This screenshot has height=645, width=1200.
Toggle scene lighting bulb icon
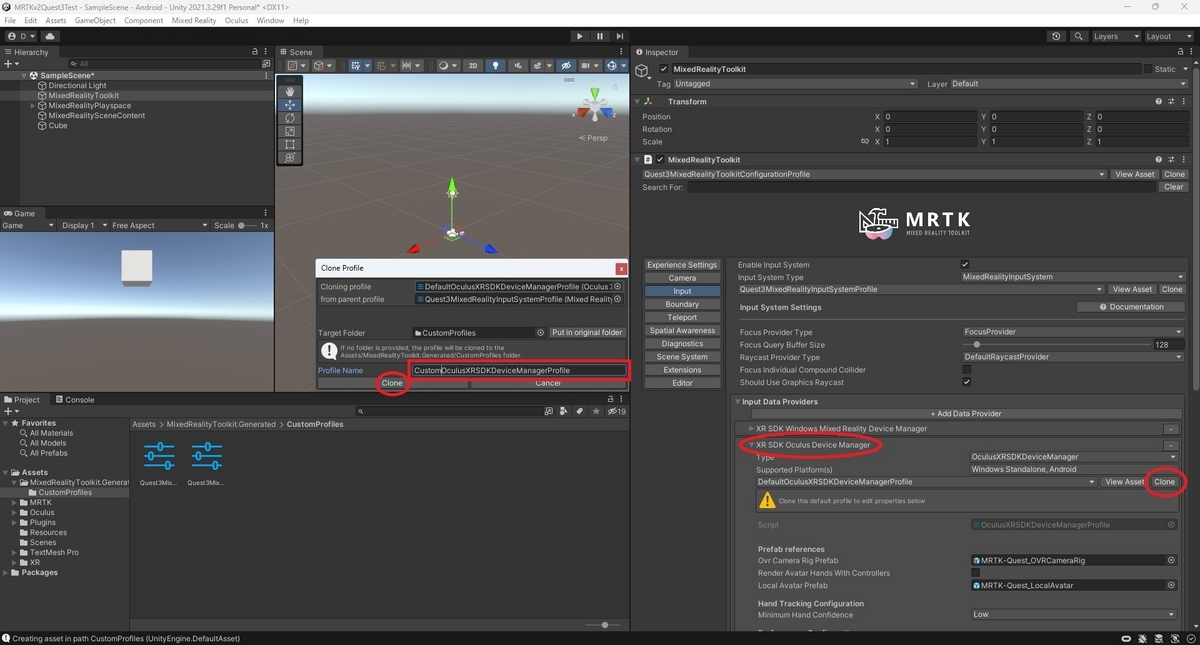[495, 65]
